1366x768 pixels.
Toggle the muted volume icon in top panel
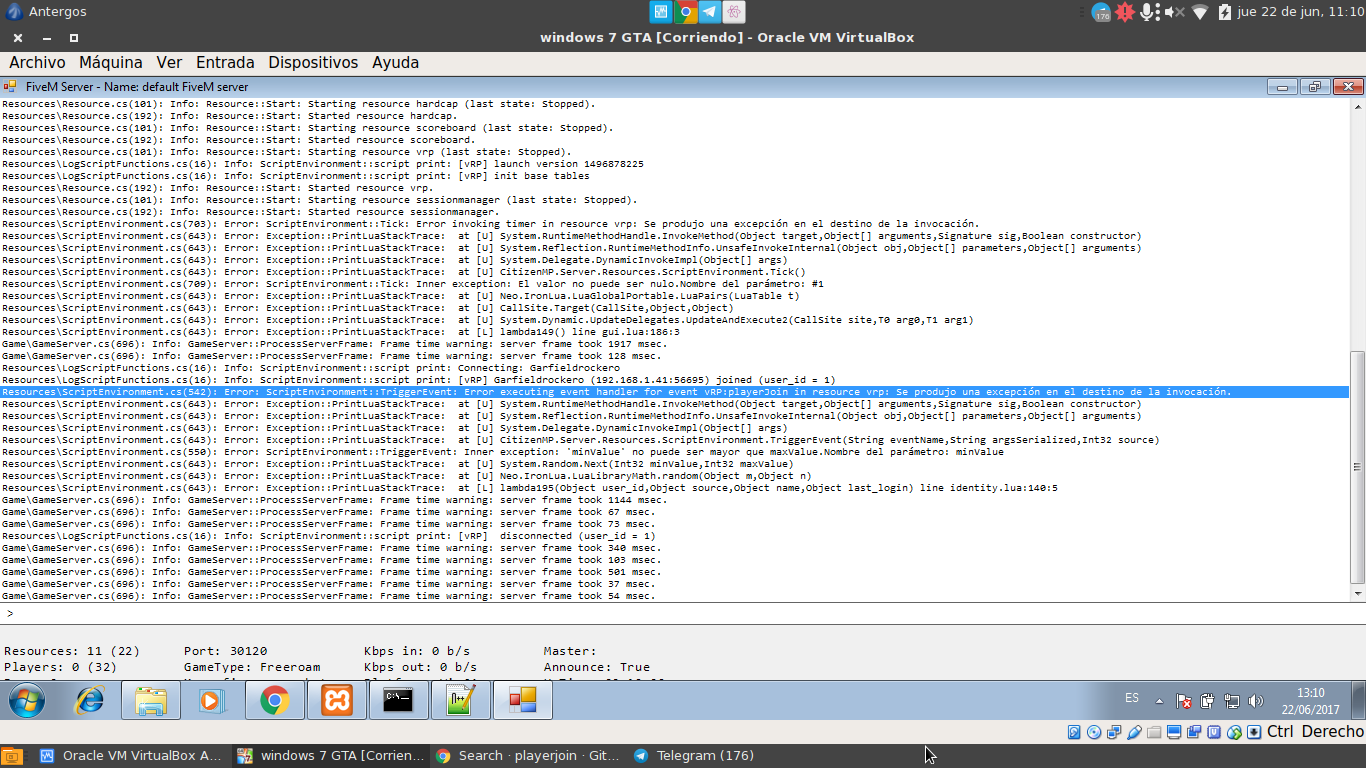click(1175, 12)
